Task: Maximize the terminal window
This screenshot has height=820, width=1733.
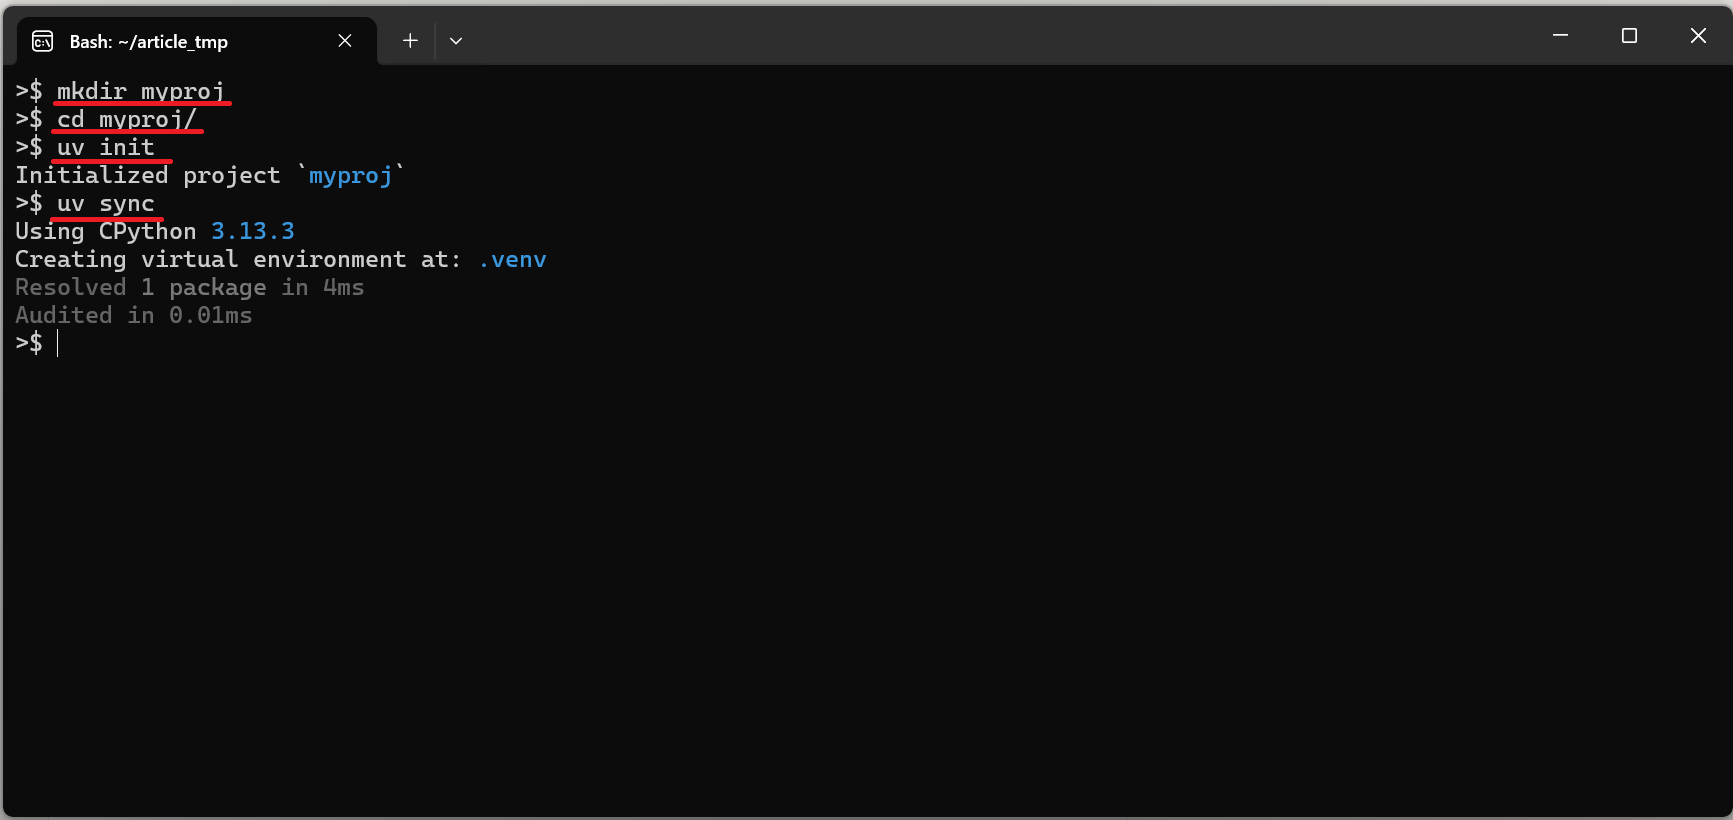Action: (1629, 35)
